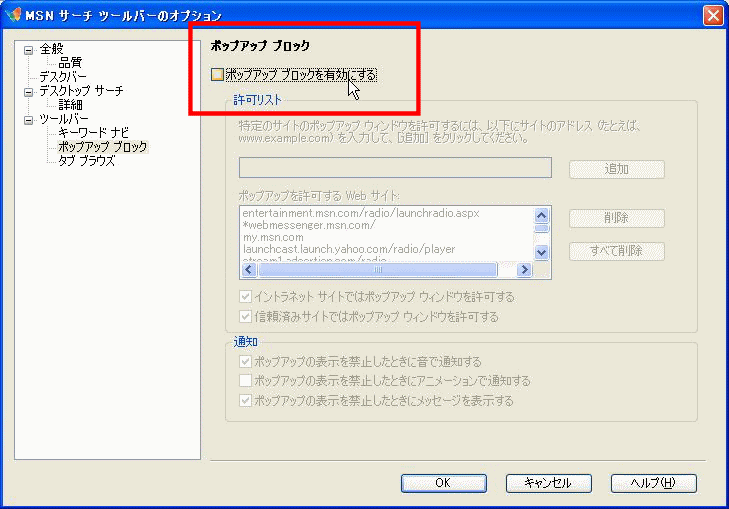Click the site address input field
The width and height of the screenshot is (729, 509).
395,168
